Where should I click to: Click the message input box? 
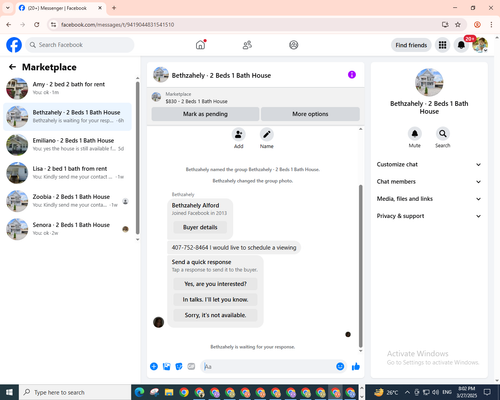coord(269,367)
